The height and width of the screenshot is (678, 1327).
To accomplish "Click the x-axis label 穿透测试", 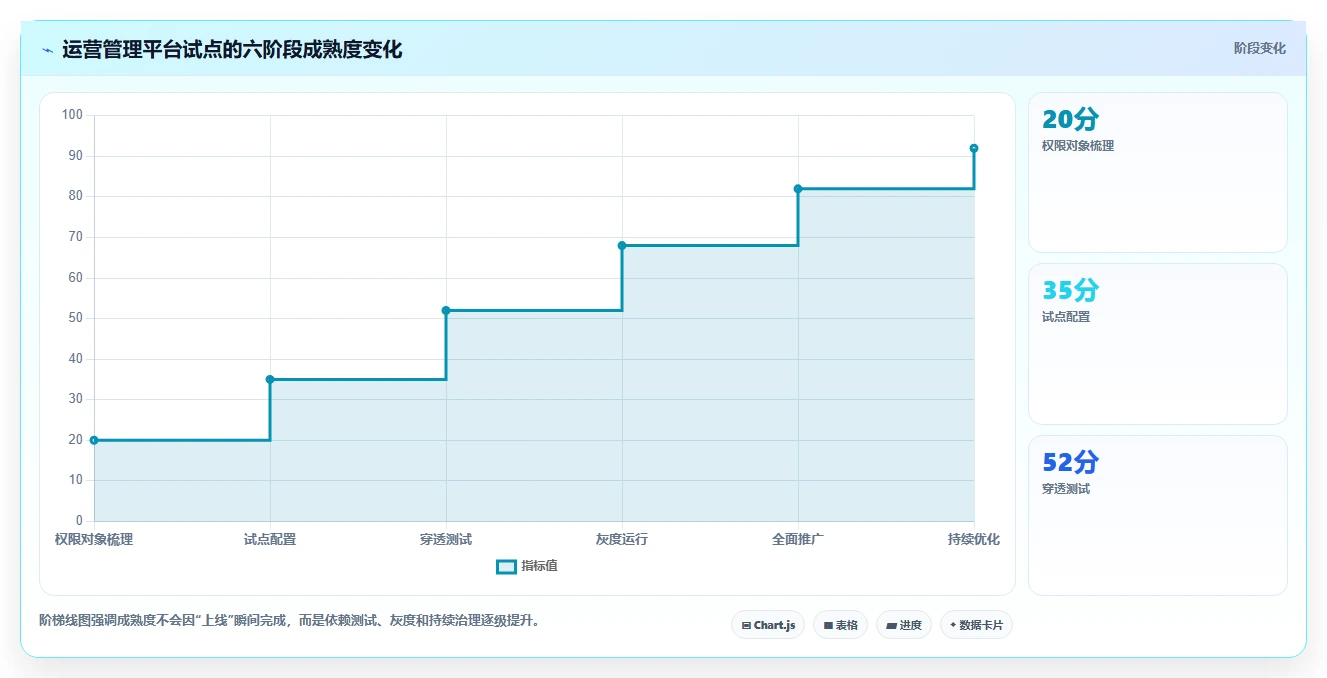I will pyautogui.click(x=446, y=539).
